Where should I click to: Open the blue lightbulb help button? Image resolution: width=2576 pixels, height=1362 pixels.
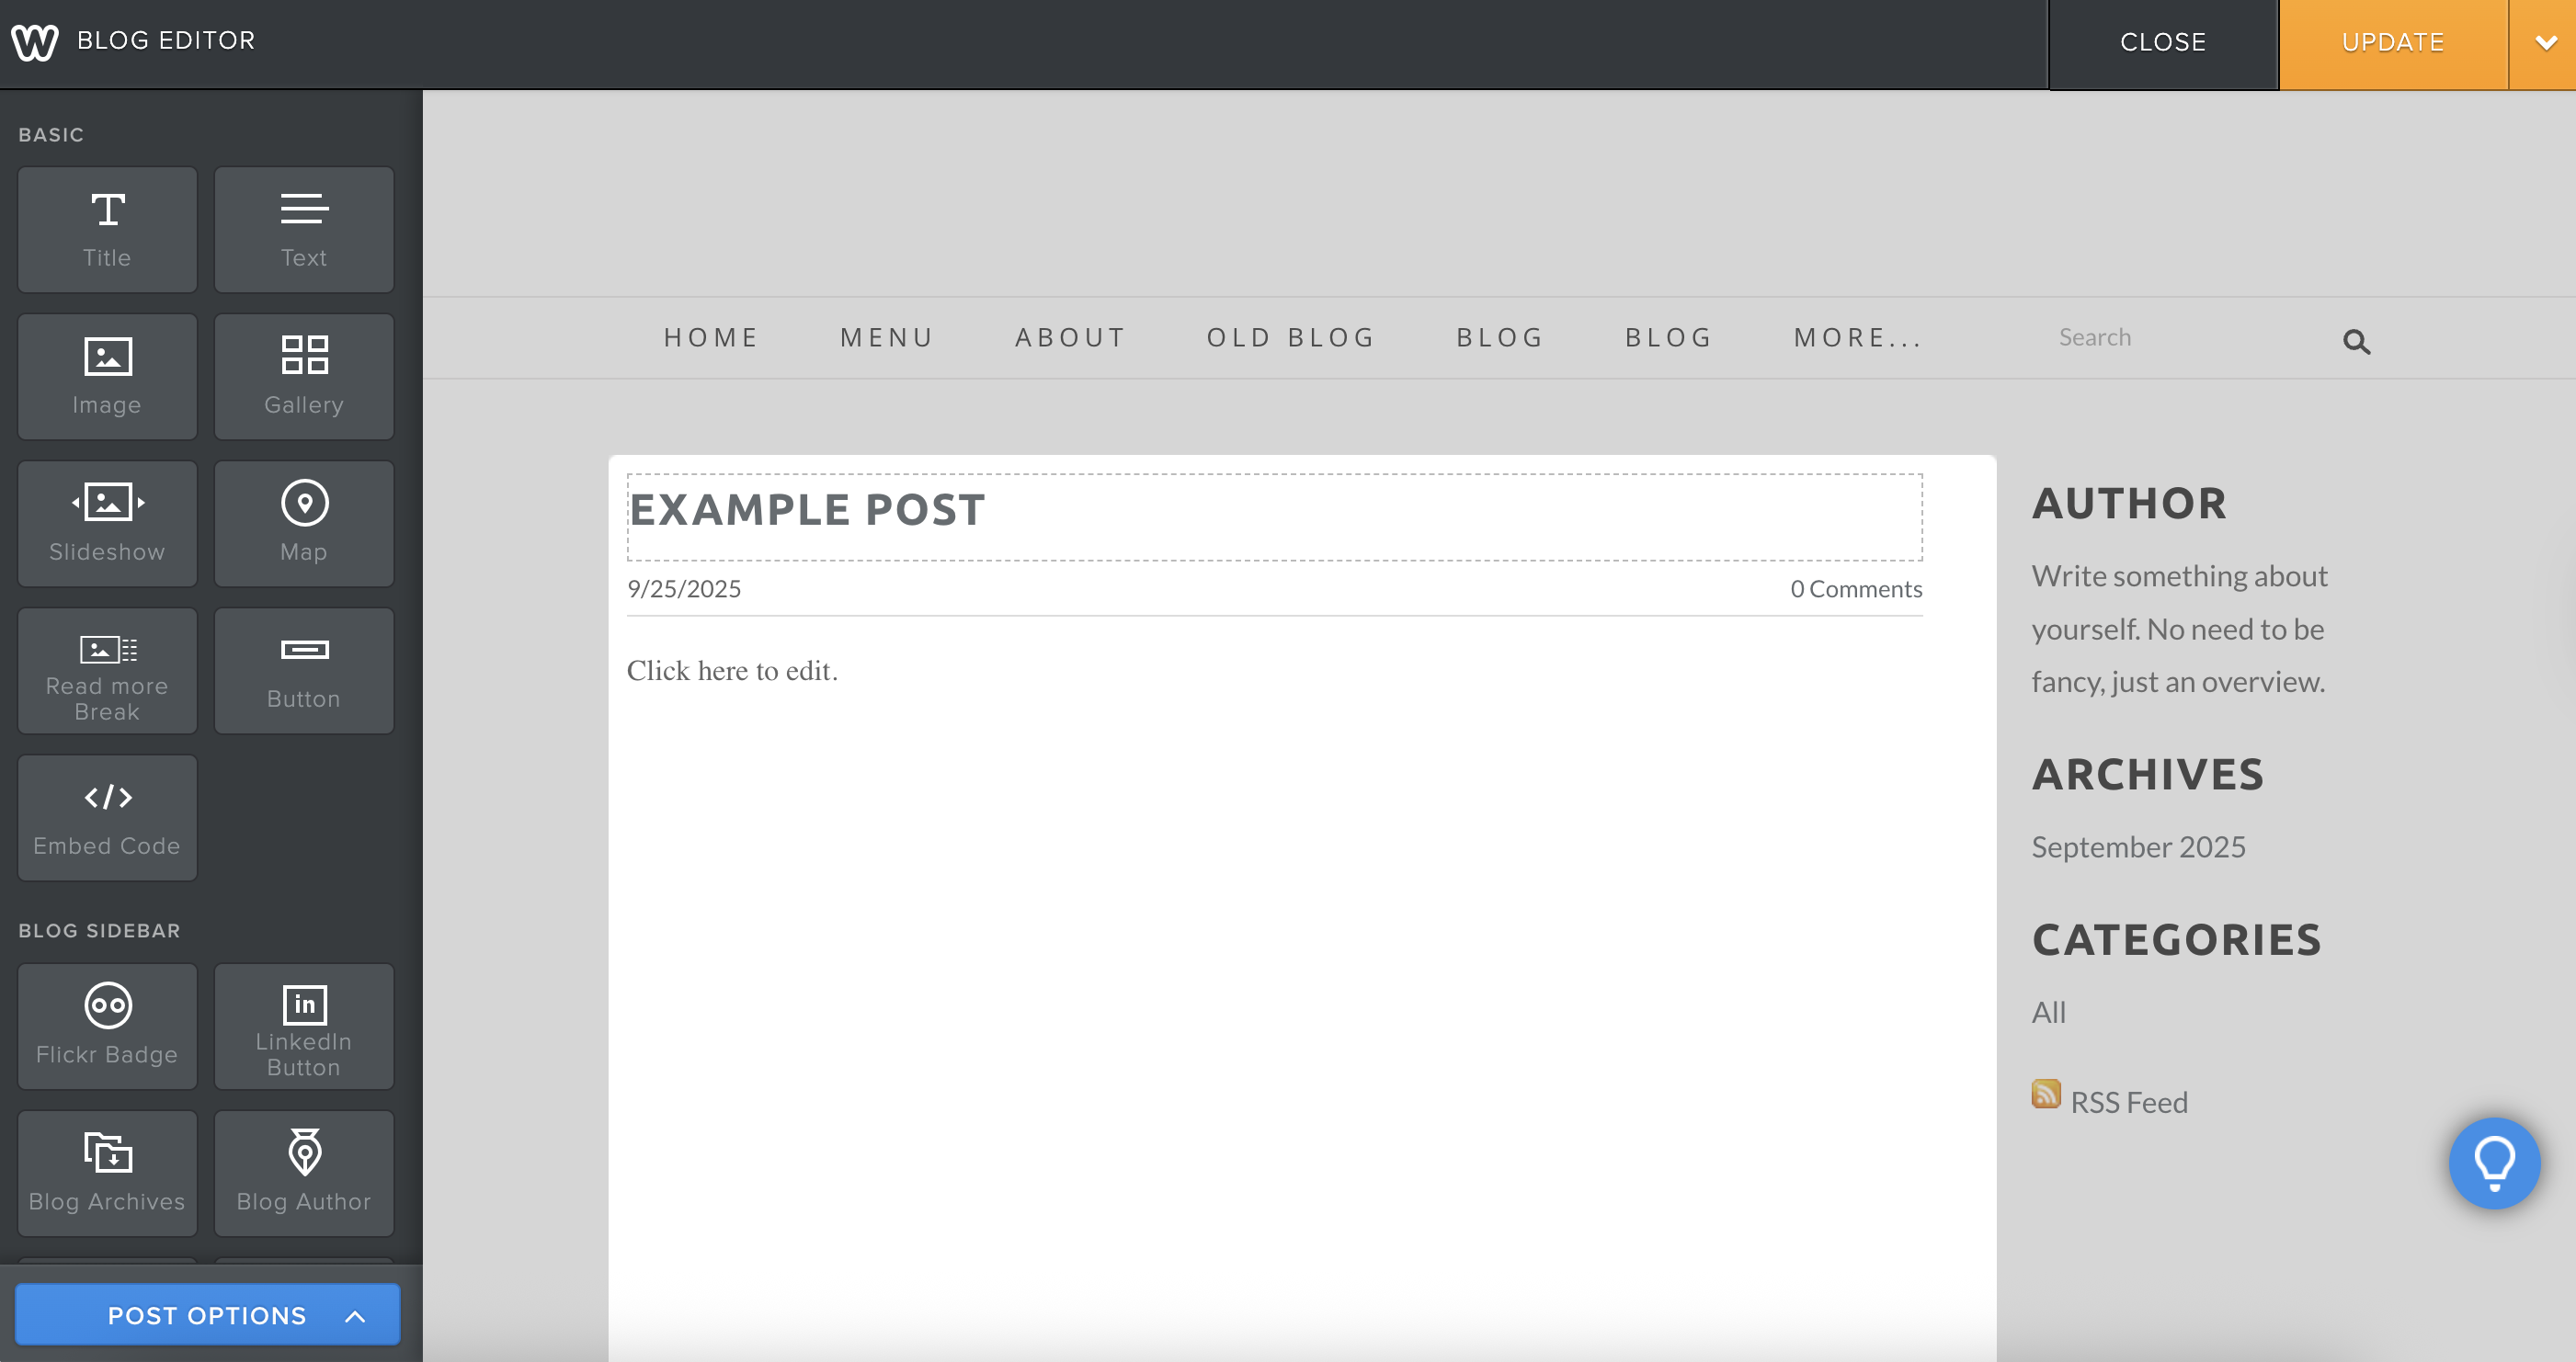(x=2494, y=1162)
